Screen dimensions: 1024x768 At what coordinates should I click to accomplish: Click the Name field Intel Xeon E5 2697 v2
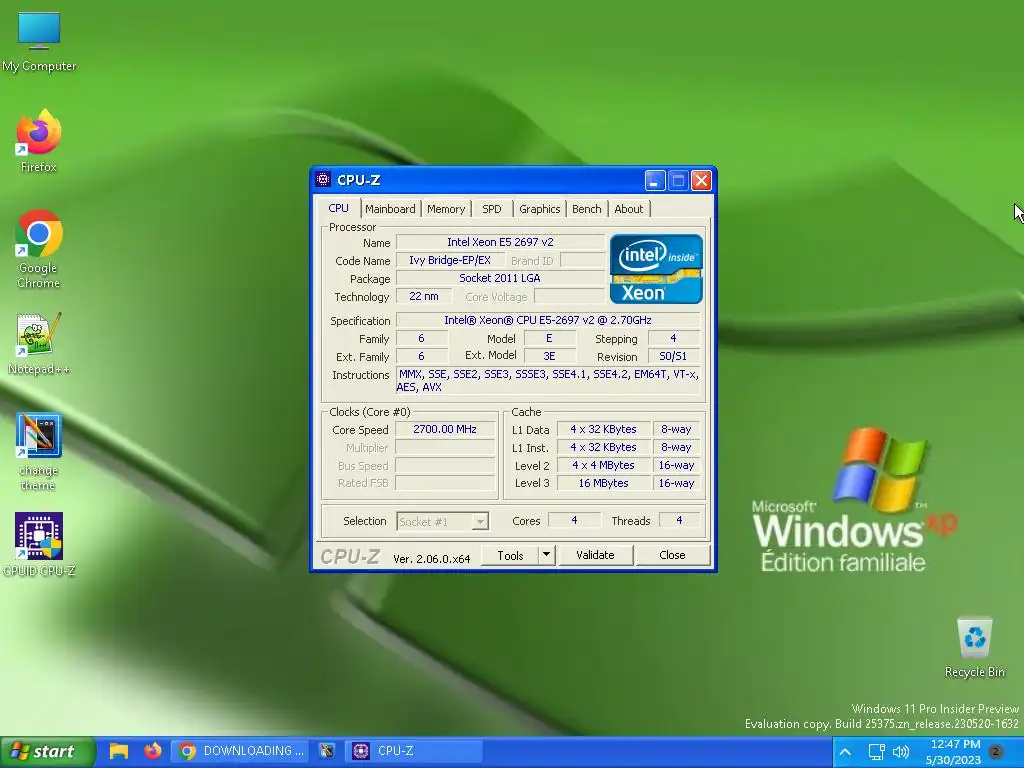tap(500, 242)
